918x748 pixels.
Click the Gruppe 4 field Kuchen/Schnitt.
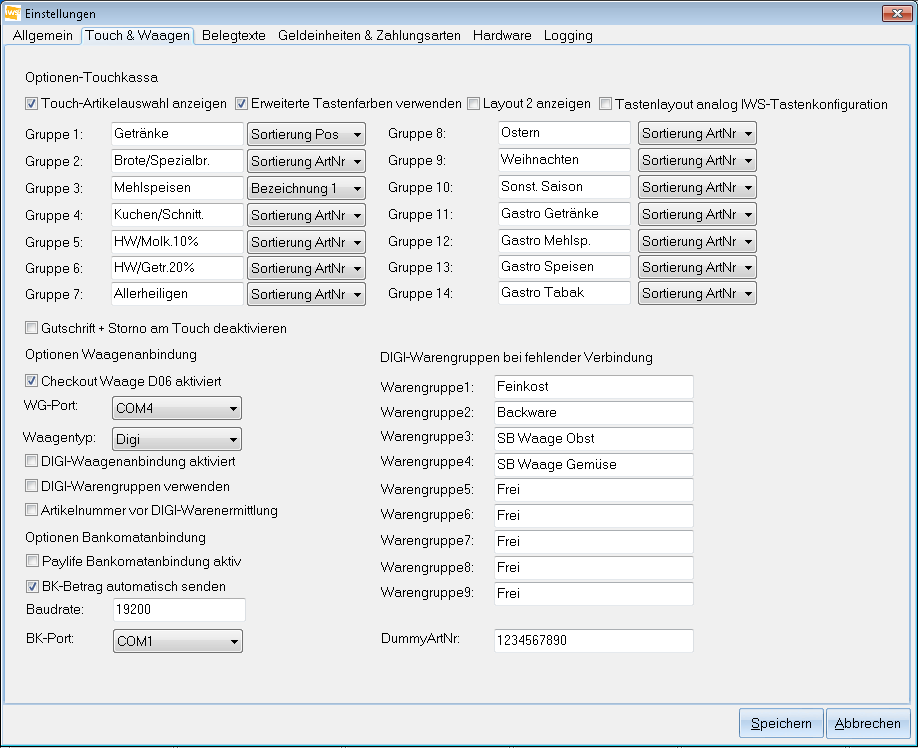coord(177,214)
